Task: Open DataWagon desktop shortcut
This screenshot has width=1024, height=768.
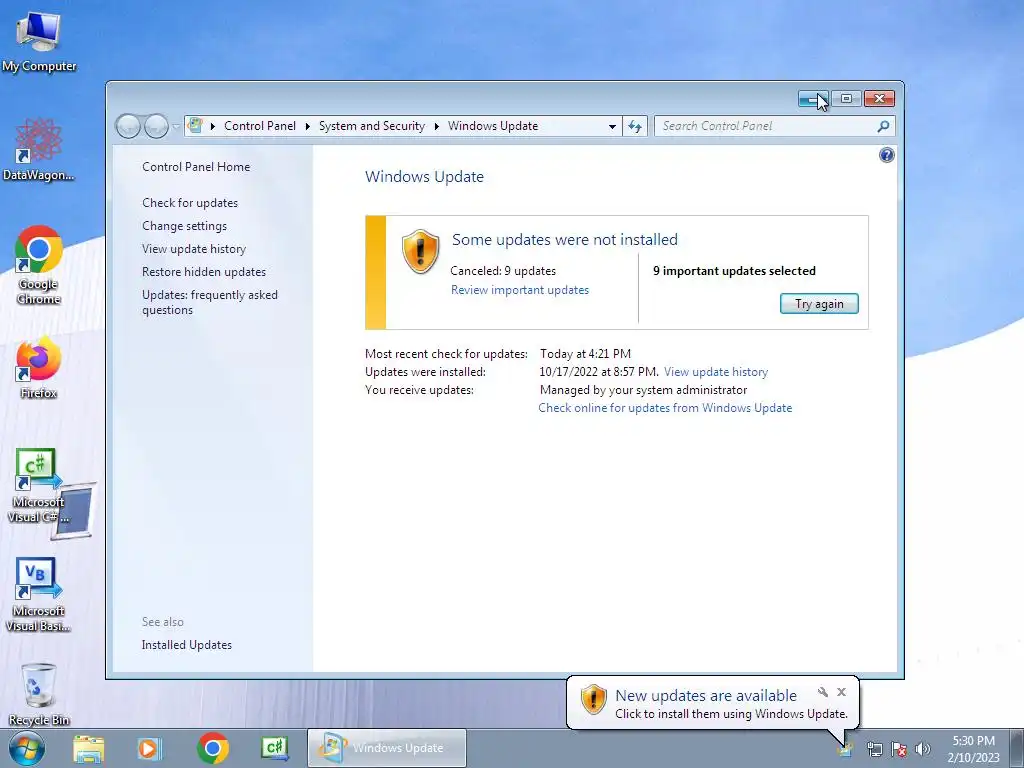Action: click(x=39, y=149)
